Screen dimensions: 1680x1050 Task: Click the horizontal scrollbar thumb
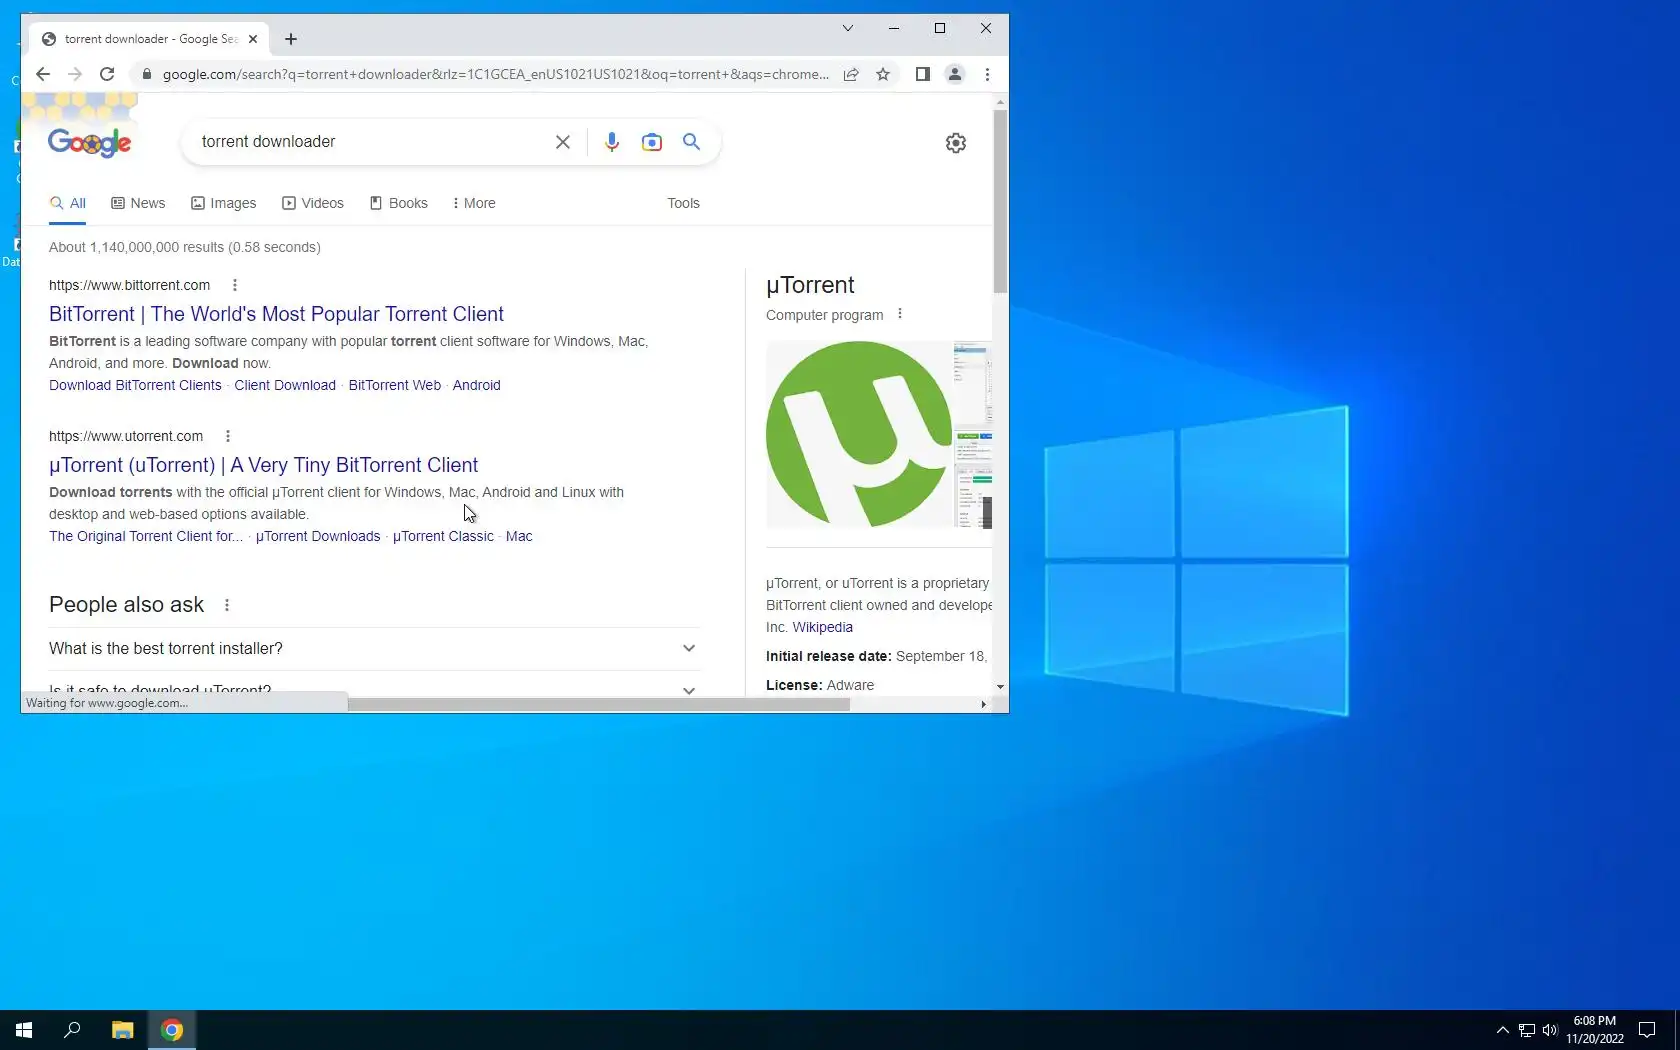click(599, 705)
